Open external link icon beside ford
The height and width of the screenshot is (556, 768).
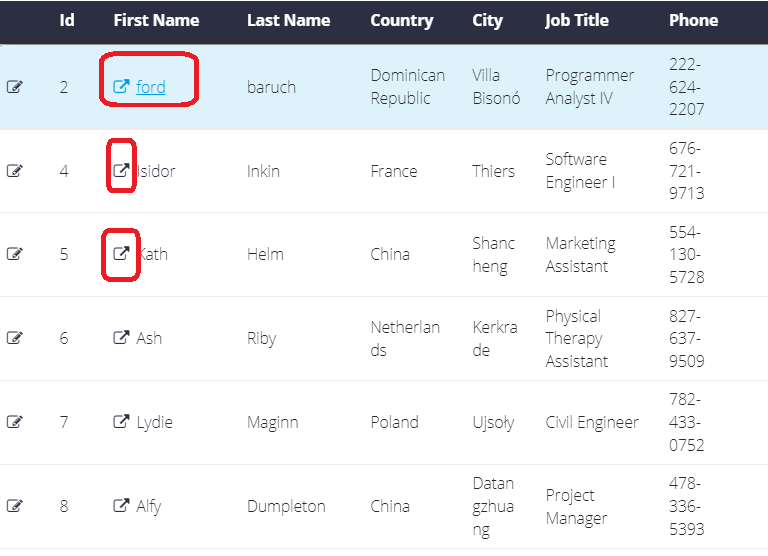point(121,86)
